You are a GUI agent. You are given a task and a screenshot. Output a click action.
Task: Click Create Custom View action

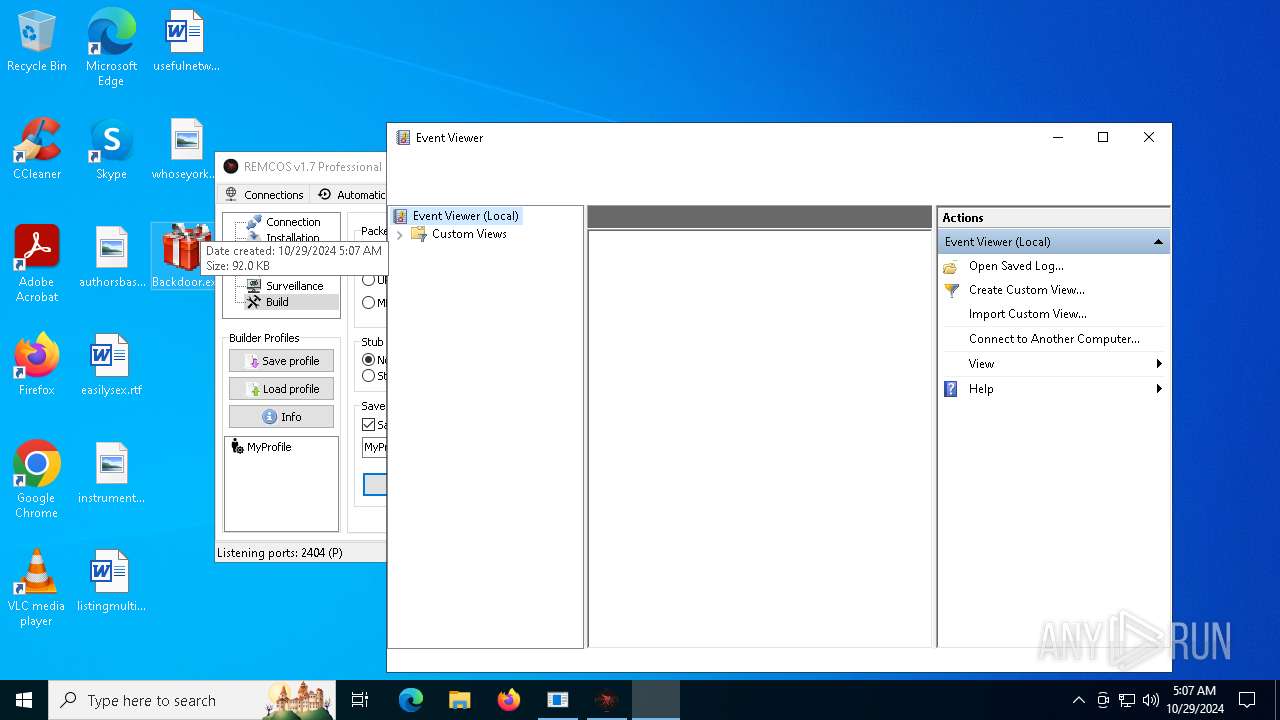point(1026,290)
